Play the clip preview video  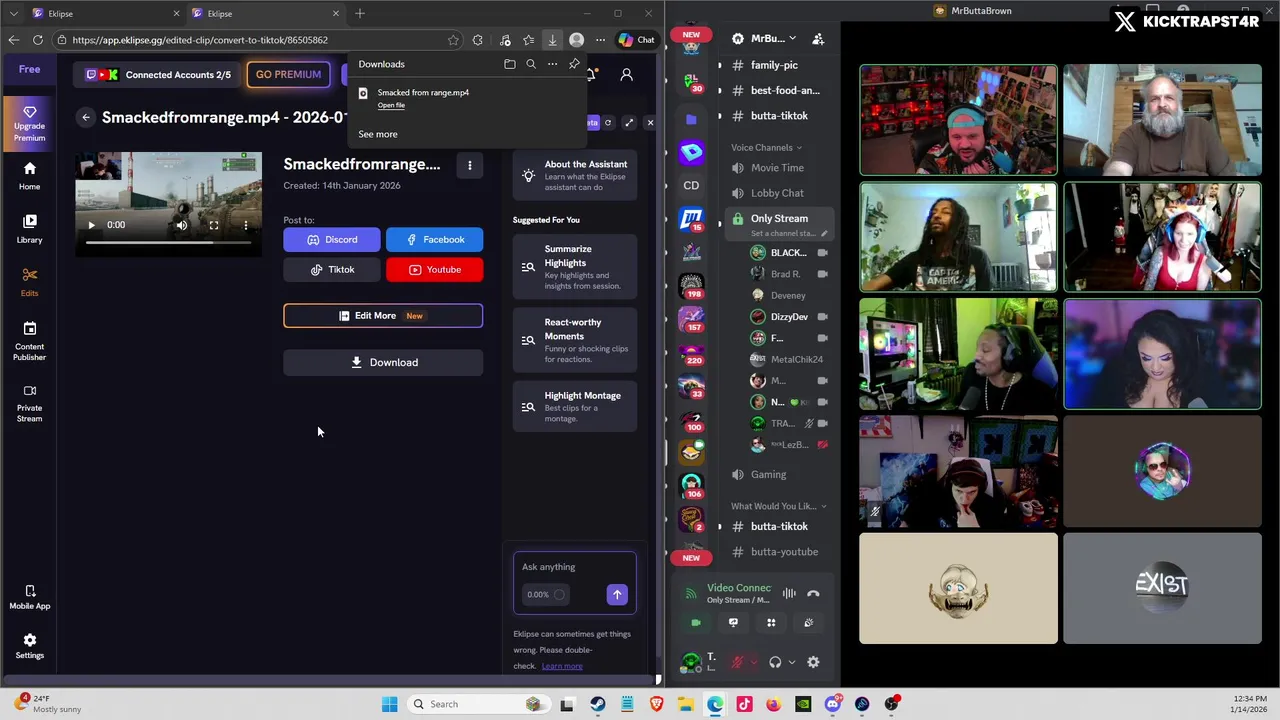pyautogui.click(x=91, y=225)
